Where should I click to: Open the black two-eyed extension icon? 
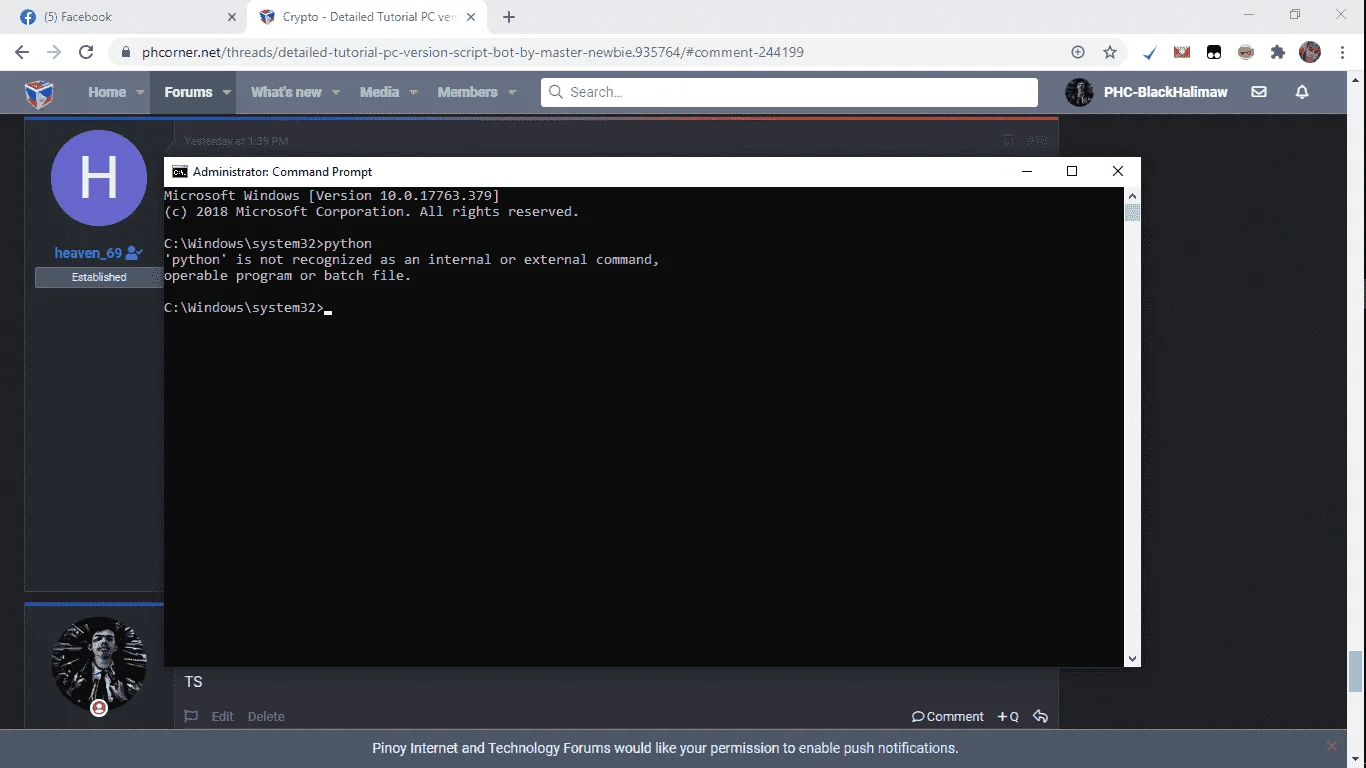coord(1214,52)
